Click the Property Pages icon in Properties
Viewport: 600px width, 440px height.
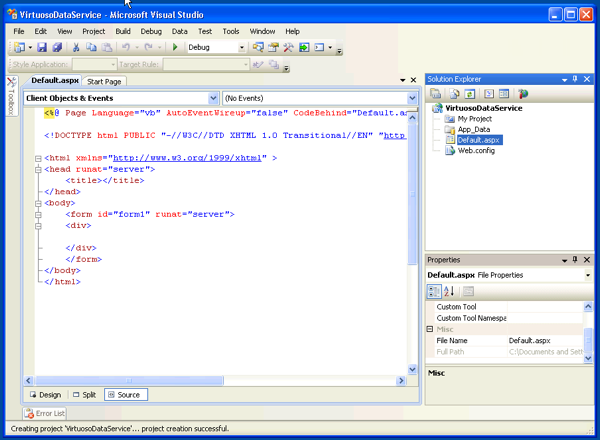click(468, 291)
